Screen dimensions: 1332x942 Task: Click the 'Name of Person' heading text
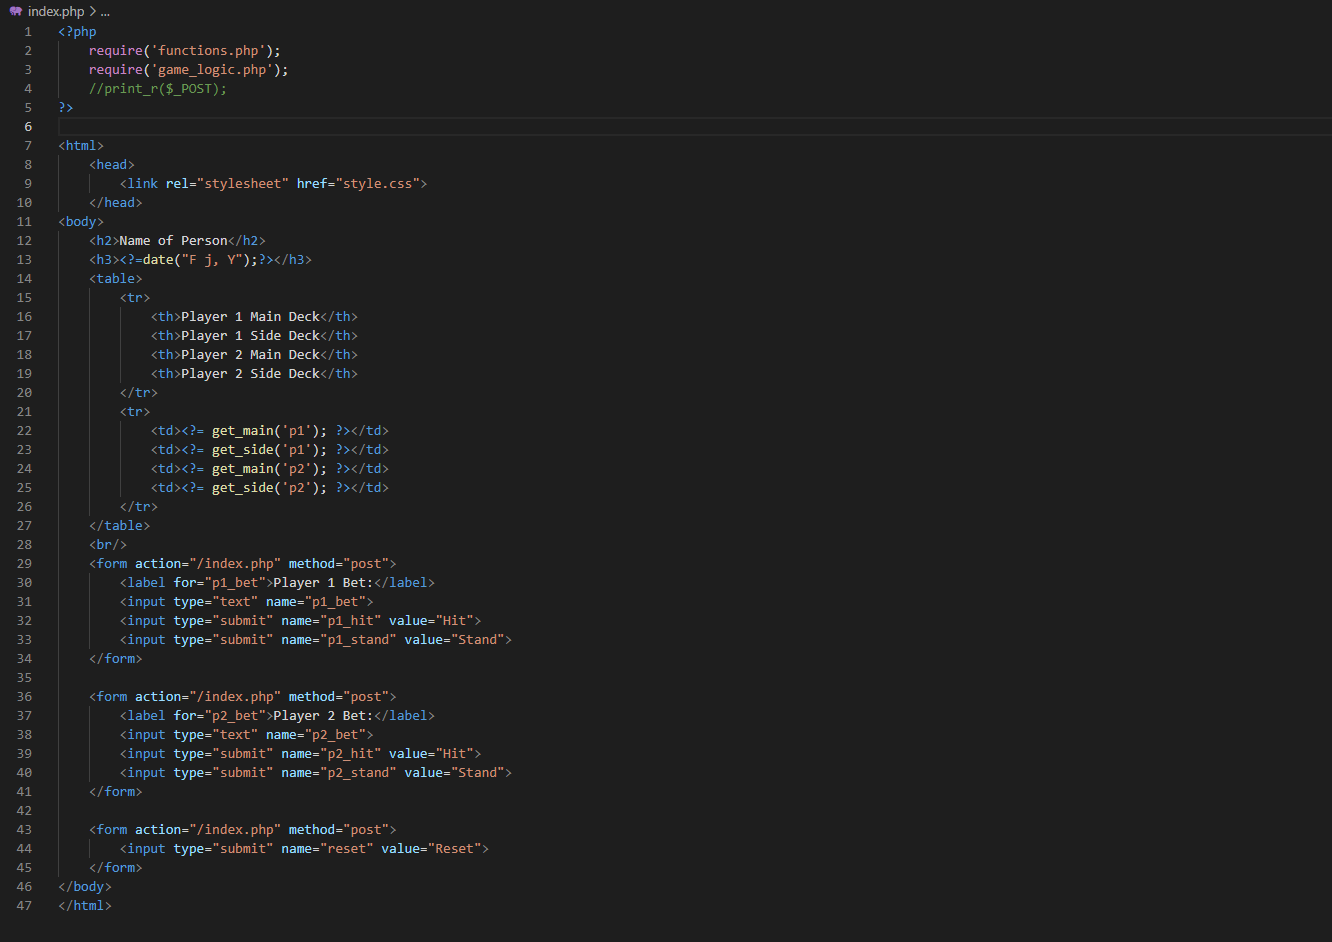click(x=174, y=240)
